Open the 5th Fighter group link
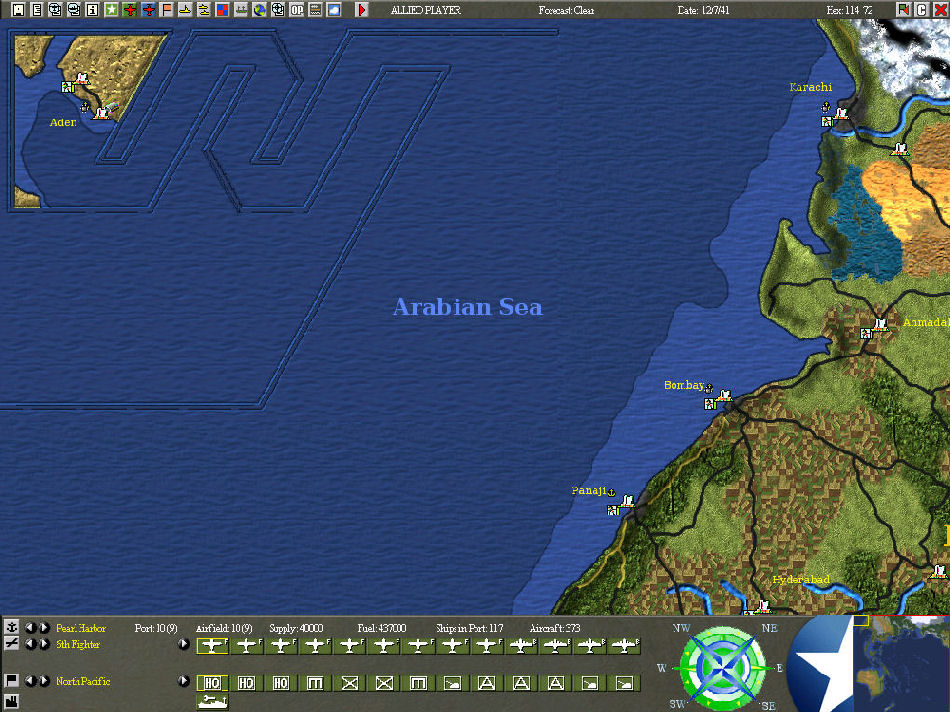 78,644
